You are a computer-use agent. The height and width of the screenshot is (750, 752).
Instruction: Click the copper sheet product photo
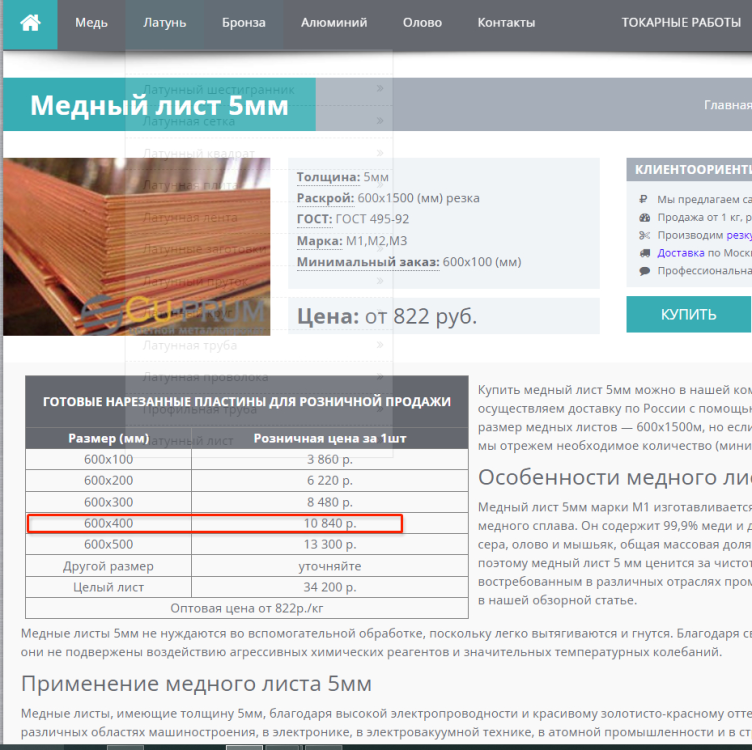(x=136, y=246)
